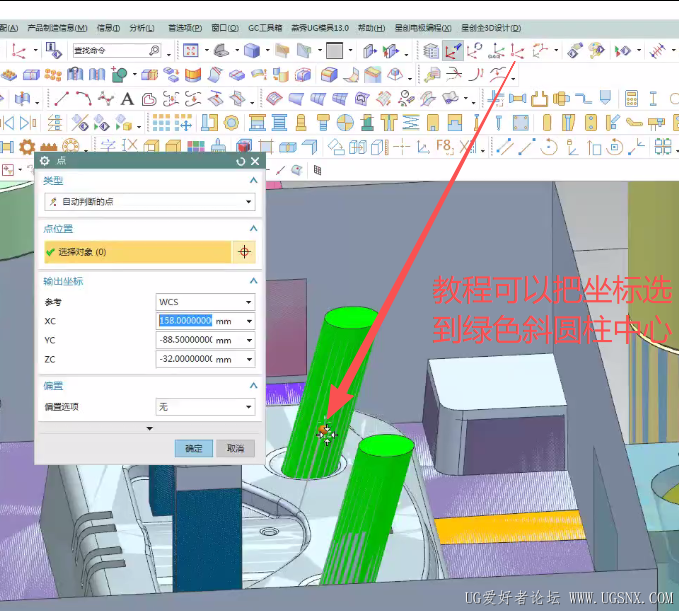Collapse the 输出坐标 section

coord(254,281)
